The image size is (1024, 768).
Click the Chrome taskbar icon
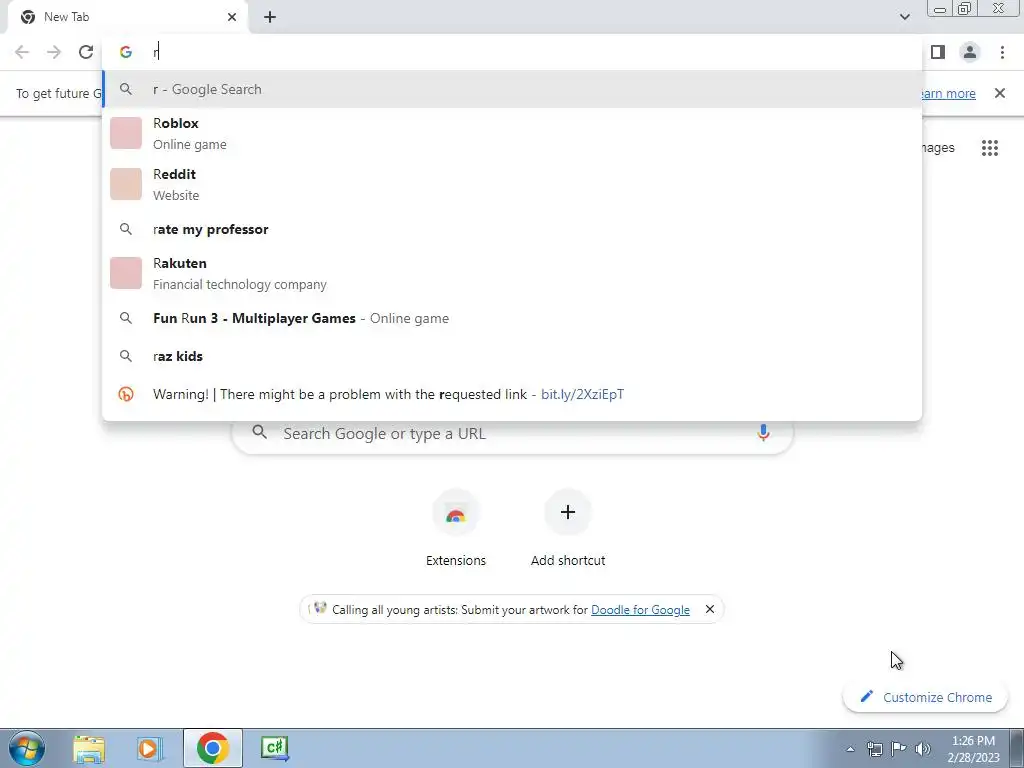pos(212,748)
